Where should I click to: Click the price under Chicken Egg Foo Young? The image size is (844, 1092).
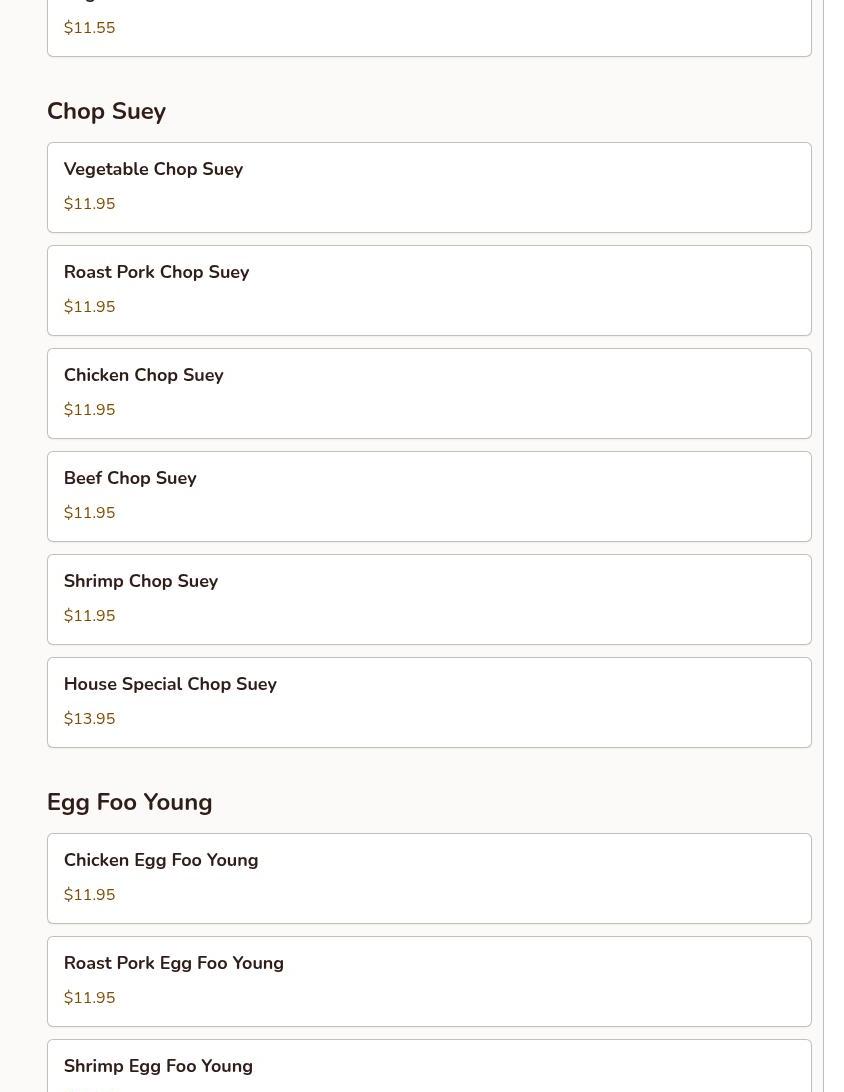click(89, 895)
